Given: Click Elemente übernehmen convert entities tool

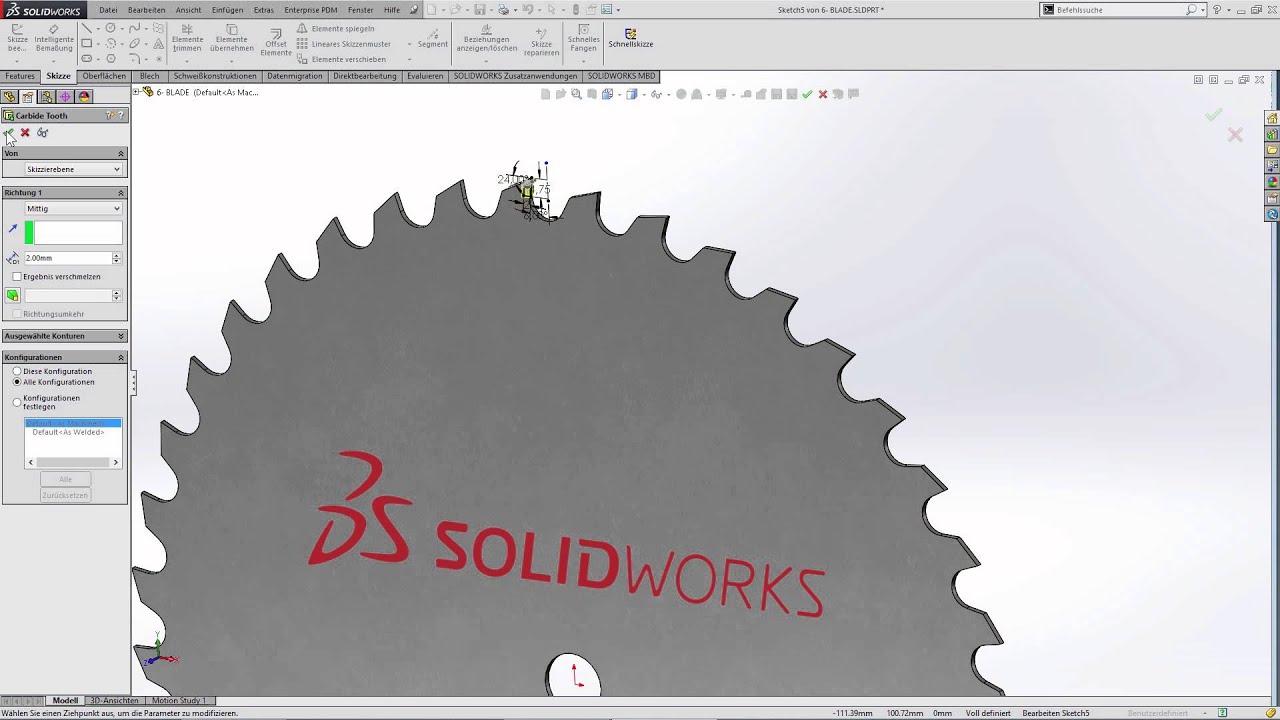Looking at the screenshot, I should (231, 38).
